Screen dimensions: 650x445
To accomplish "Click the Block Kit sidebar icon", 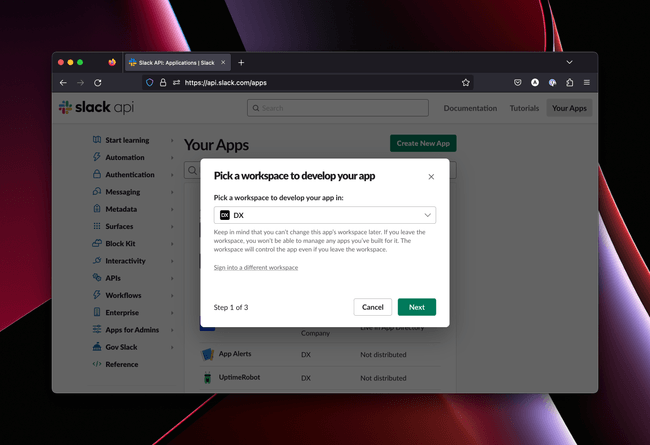I will 97,243.
